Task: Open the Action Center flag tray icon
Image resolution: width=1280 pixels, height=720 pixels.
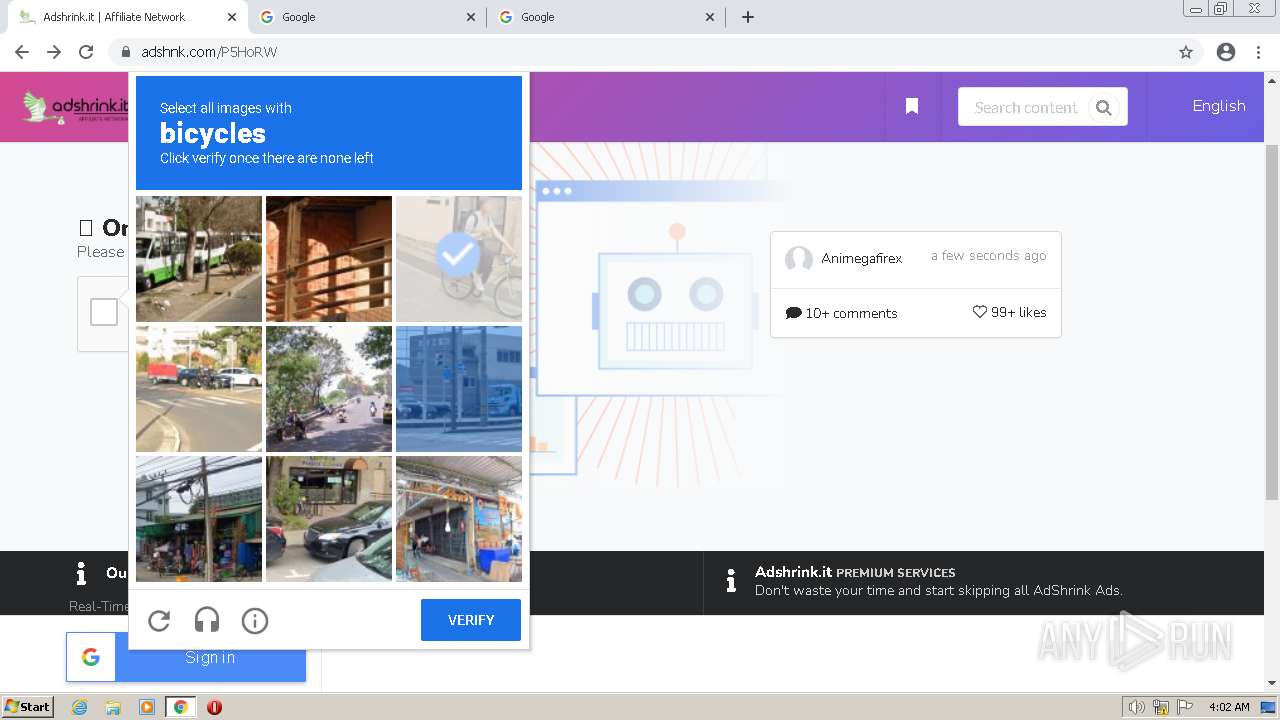Action: (x=1185, y=707)
